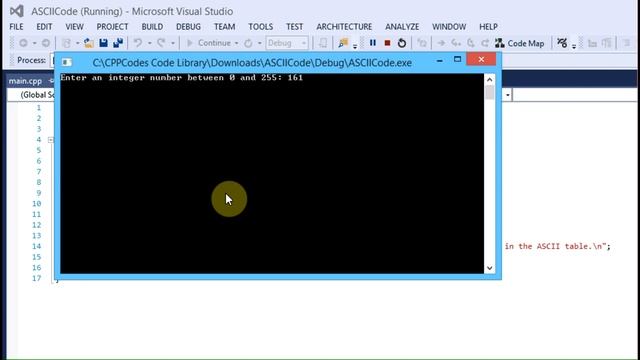
Task: Click the New Project toolbar icon
Action: (x=66, y=43)
